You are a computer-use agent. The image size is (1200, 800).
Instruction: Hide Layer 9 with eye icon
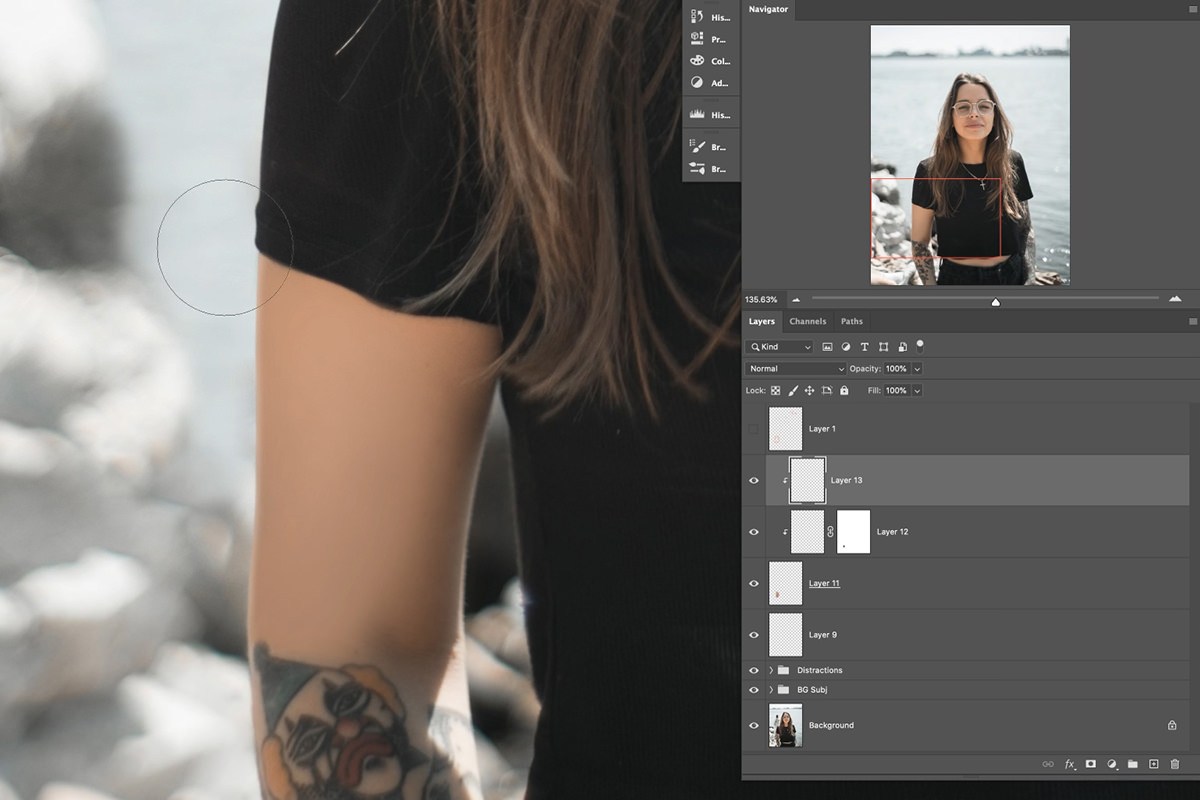click(754, 635)
